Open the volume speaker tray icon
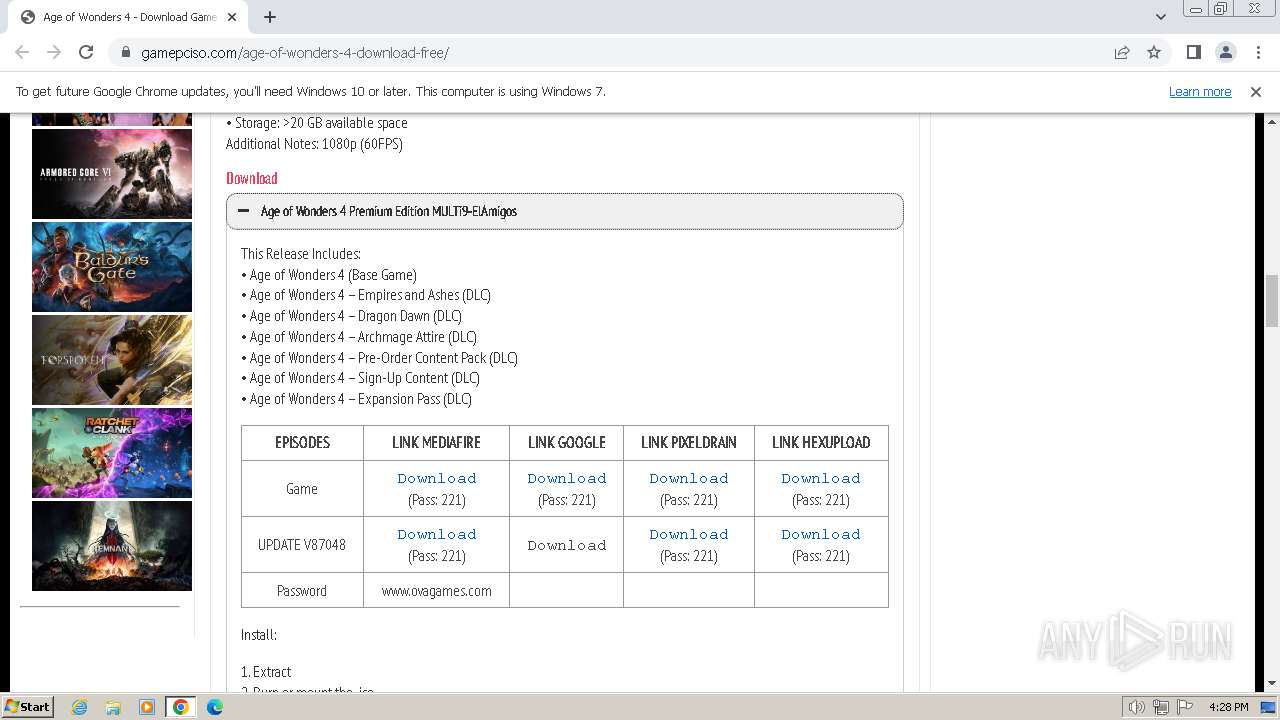 point(1137,707)
